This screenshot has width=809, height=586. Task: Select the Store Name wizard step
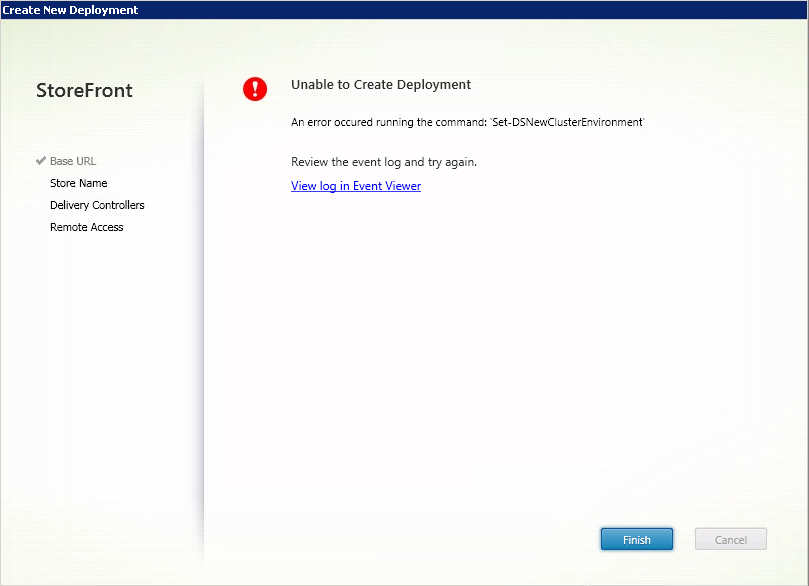tap(78, 183)
